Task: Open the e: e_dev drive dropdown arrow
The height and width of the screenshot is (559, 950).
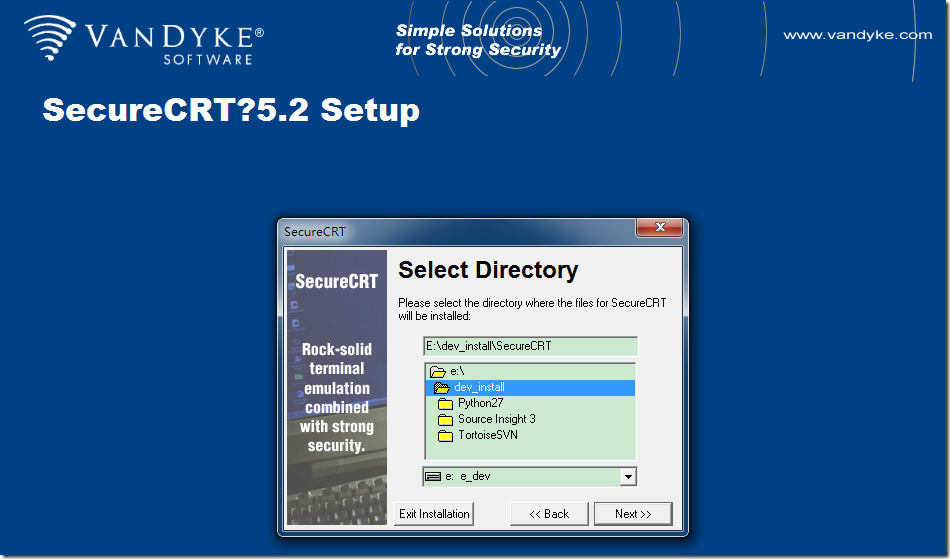Action: click(628, 477)
